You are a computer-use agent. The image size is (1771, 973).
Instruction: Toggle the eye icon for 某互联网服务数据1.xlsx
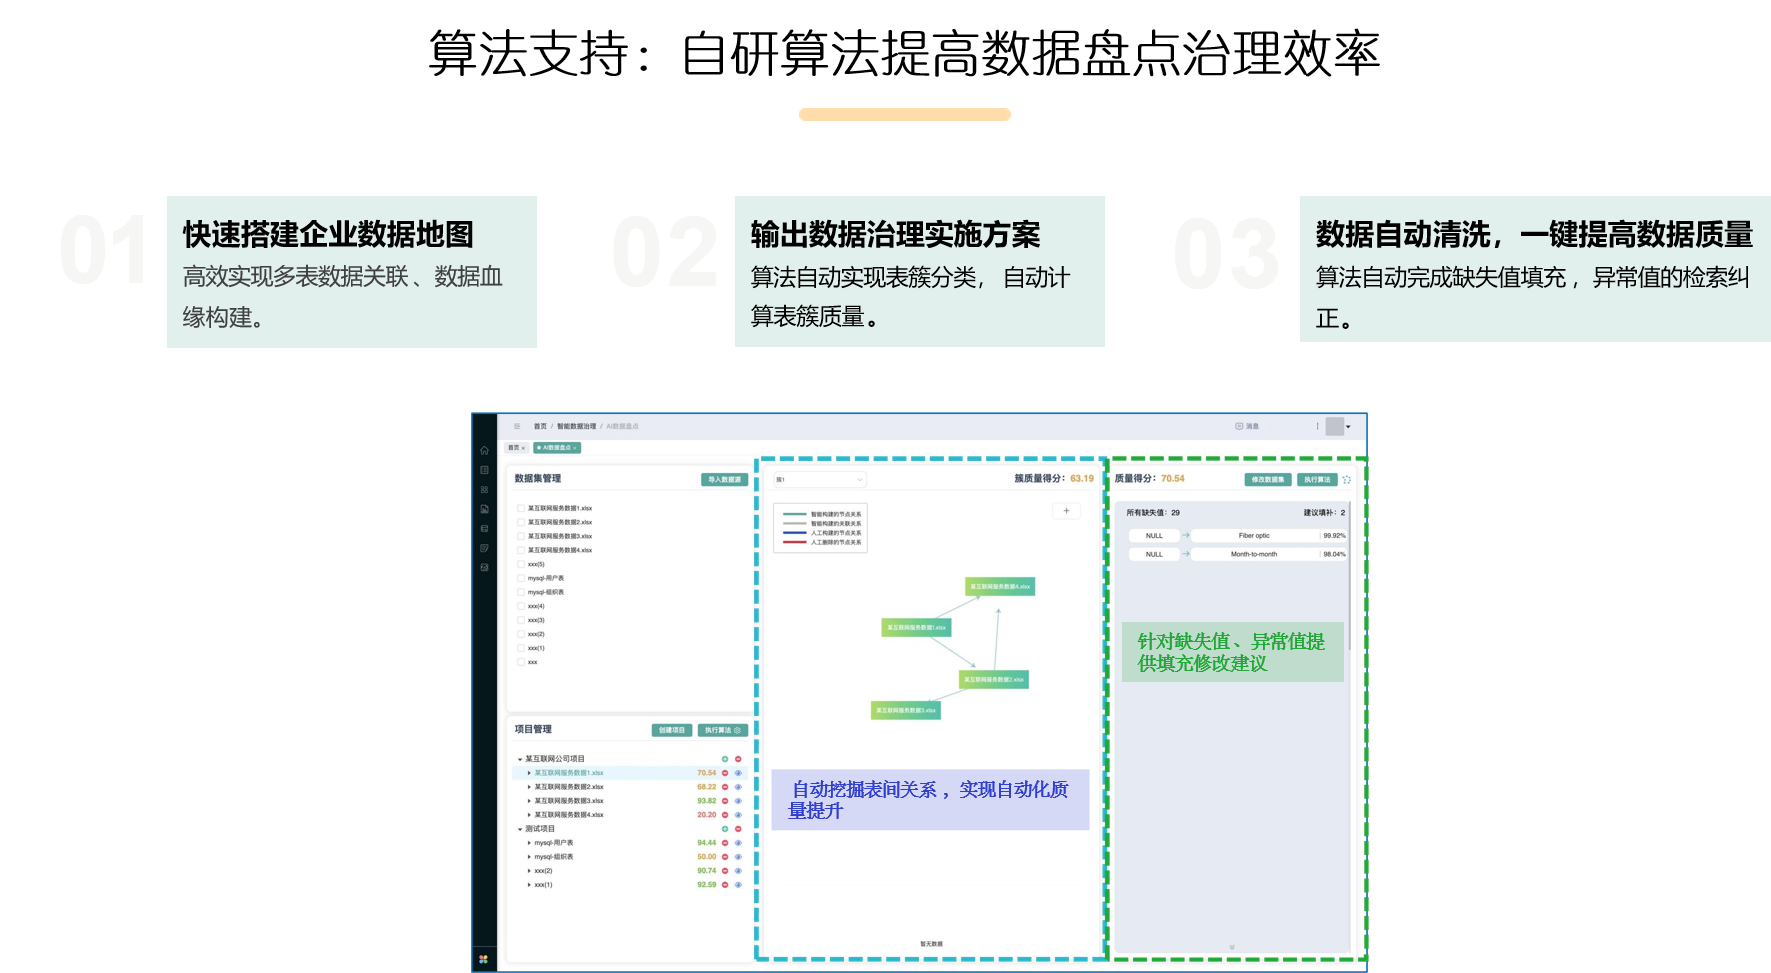click(738, 773)
